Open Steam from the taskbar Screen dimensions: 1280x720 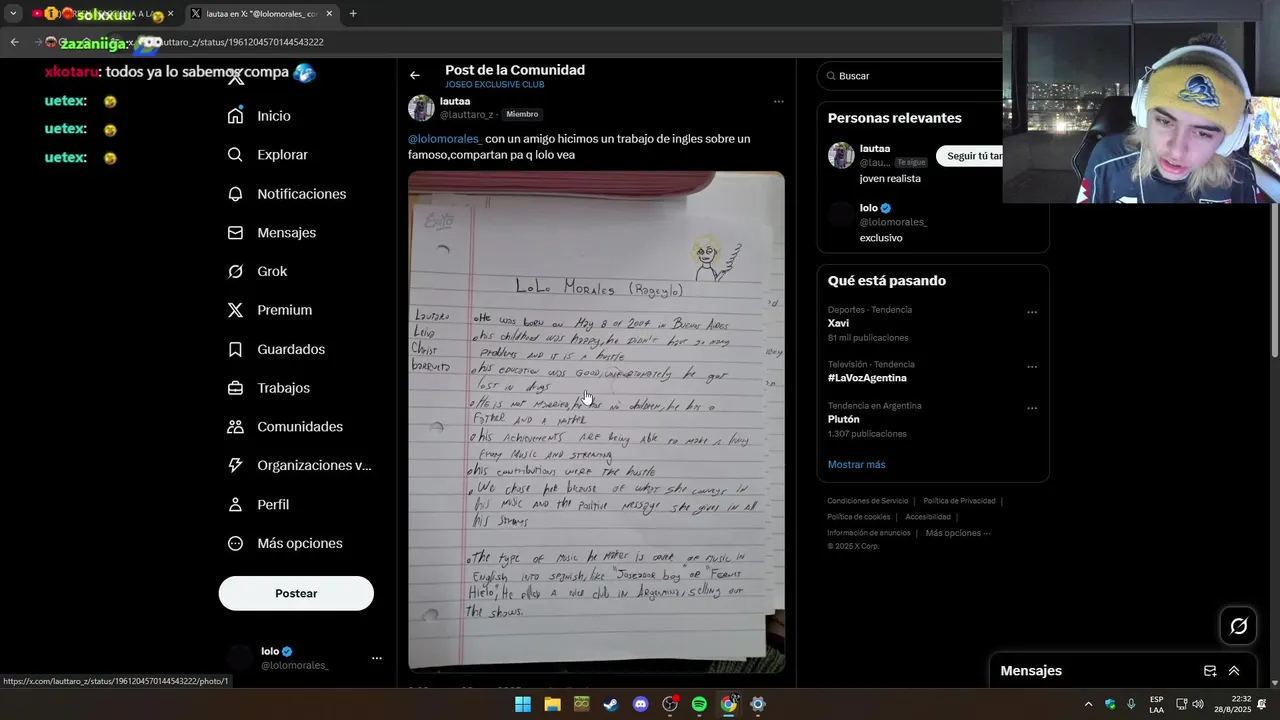(x=611, y=704)
